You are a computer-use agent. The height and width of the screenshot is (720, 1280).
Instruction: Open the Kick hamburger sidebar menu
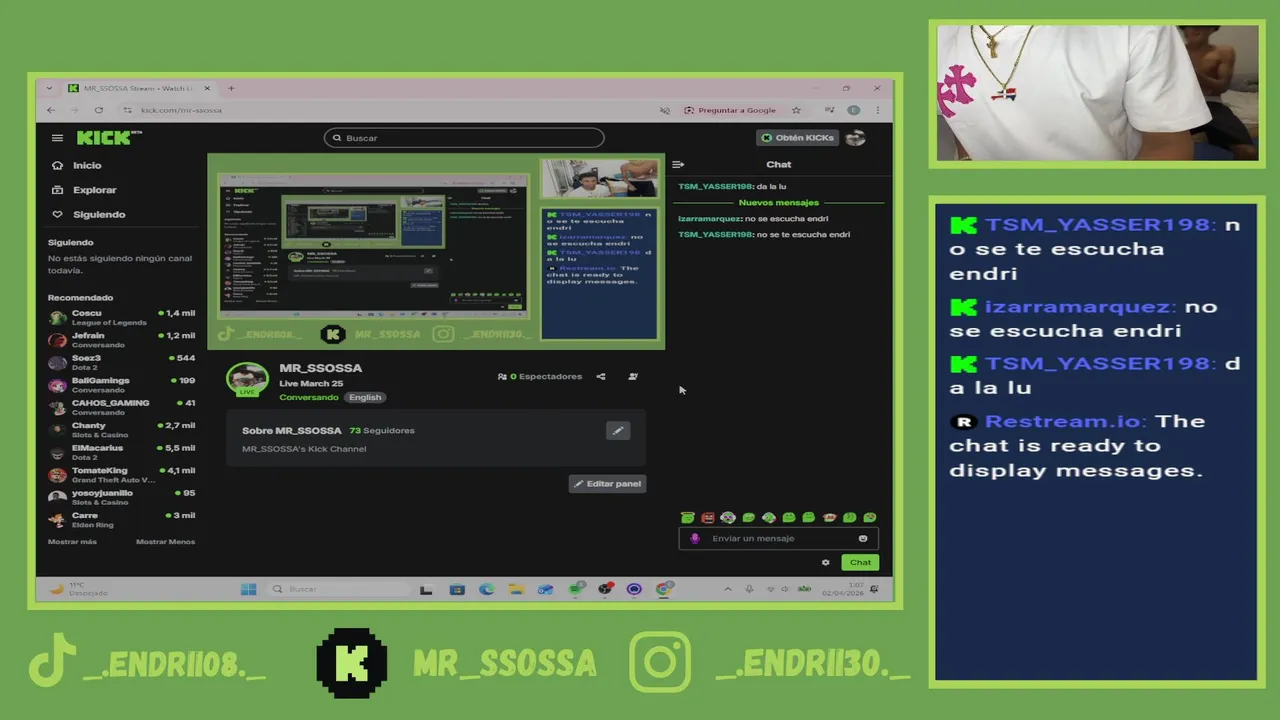57,138
